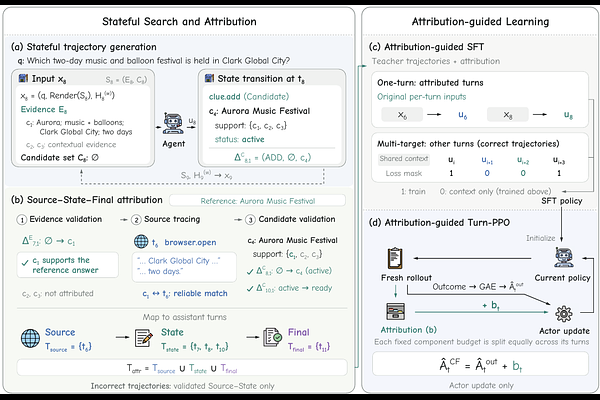Click the 'Evidence E₈' label

[44, 110]
